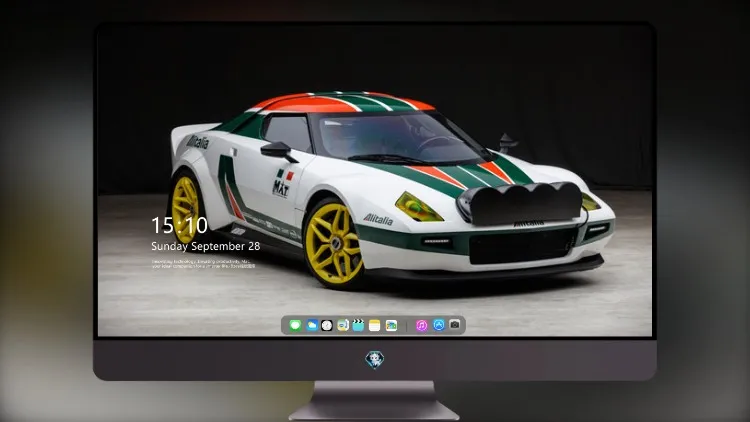Open the Clock app in dock

point(327,325)
